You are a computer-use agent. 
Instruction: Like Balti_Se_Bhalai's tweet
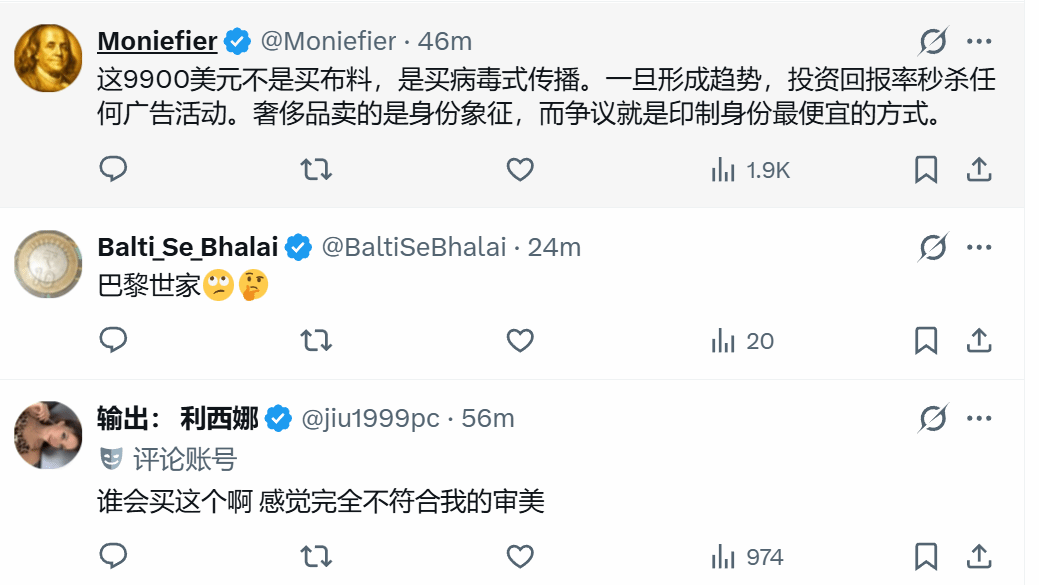520,341
